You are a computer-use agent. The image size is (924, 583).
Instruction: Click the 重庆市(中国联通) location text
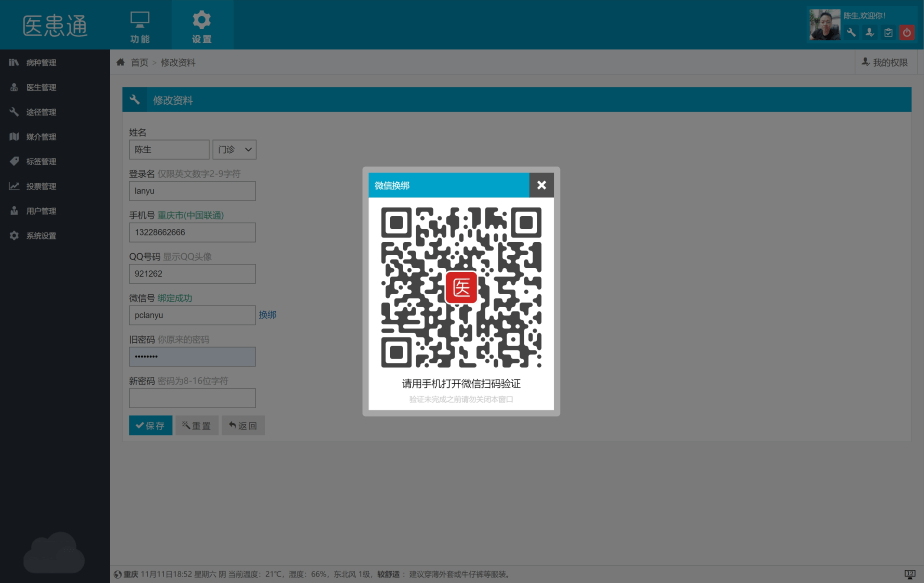(191, 215)
